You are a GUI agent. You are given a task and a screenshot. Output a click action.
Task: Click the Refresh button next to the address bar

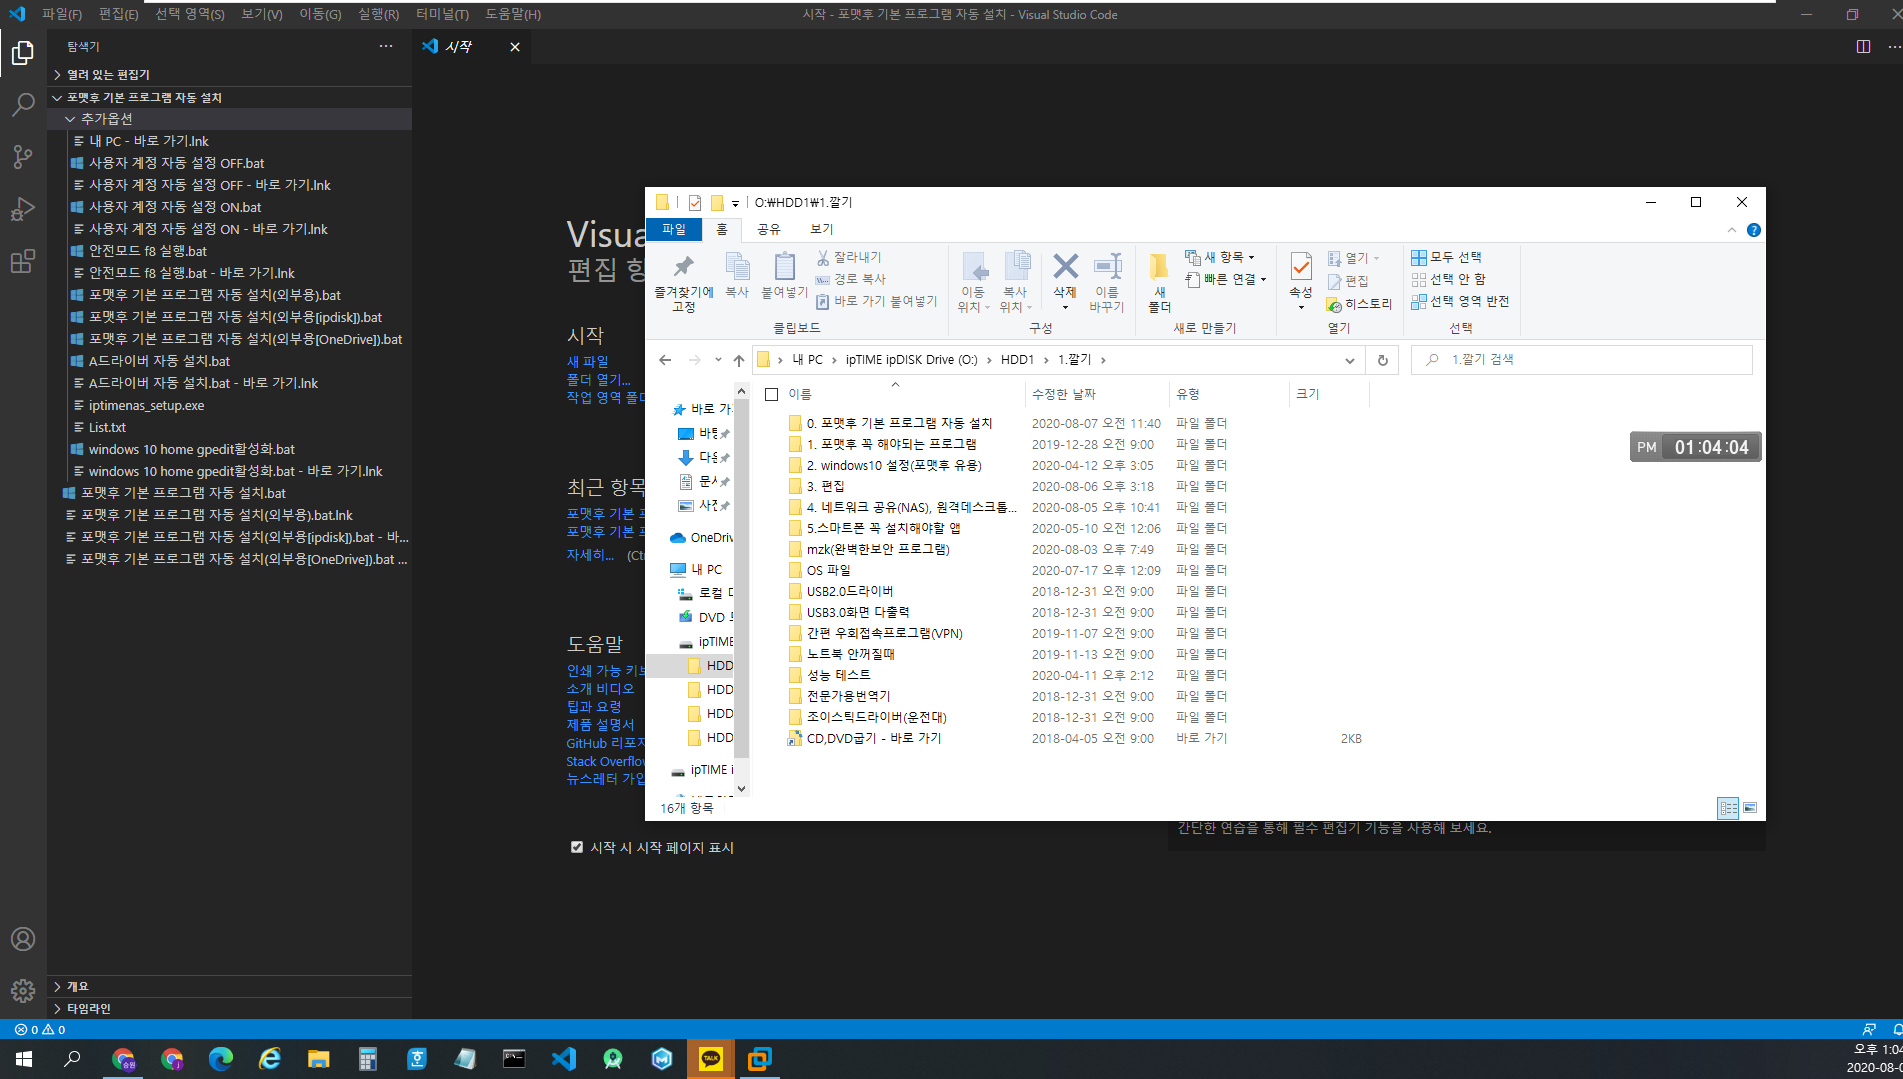click(1383, 360)
